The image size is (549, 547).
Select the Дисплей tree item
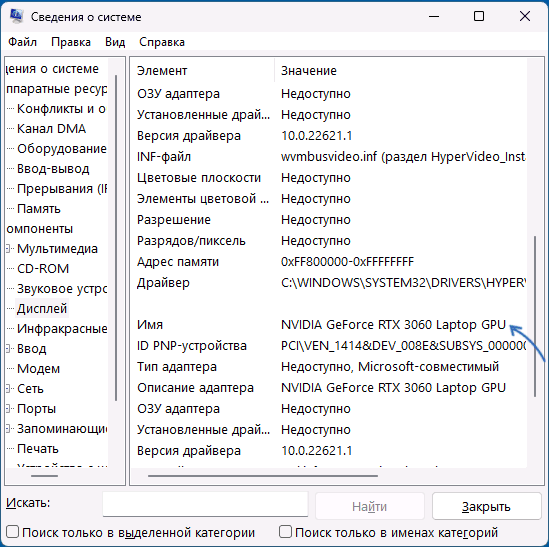click(x=42, y=309)
